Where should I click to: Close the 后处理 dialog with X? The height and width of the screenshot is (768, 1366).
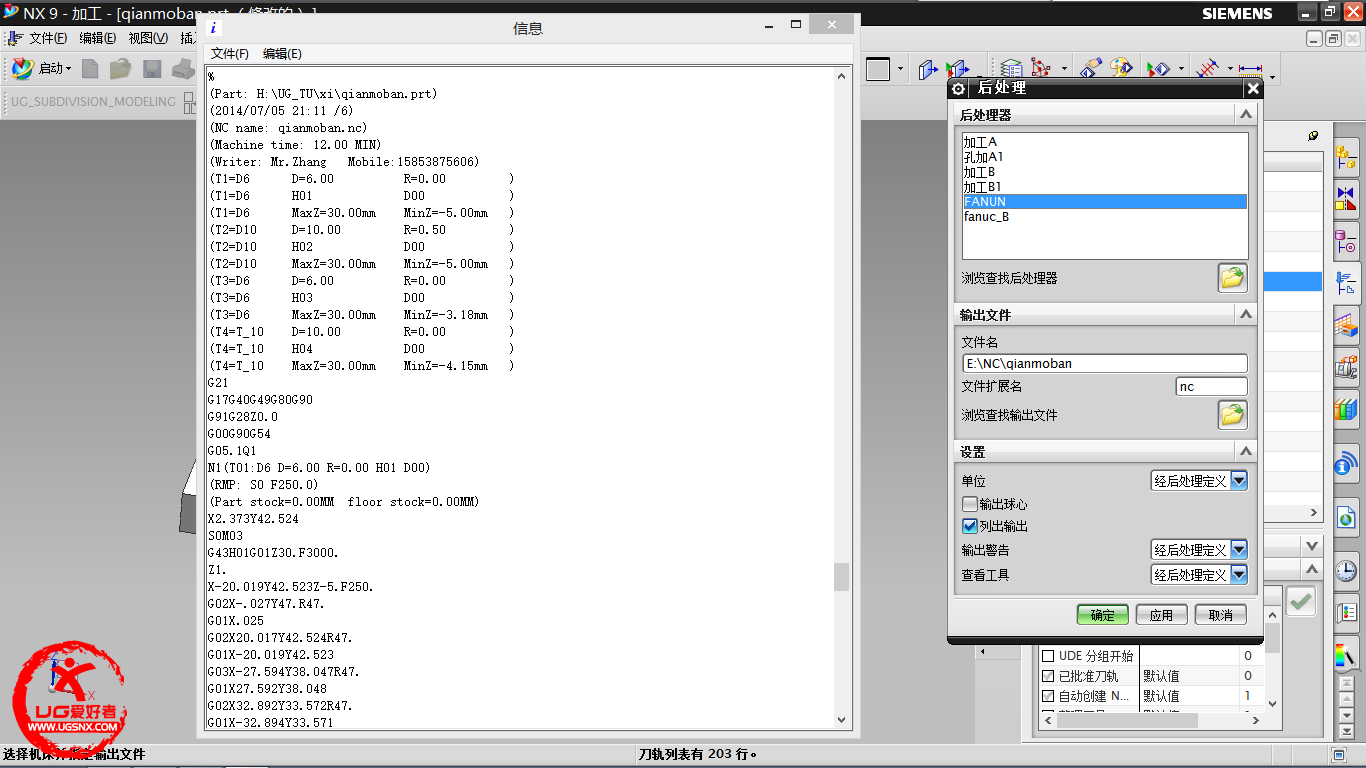[x=1252, y=89]
